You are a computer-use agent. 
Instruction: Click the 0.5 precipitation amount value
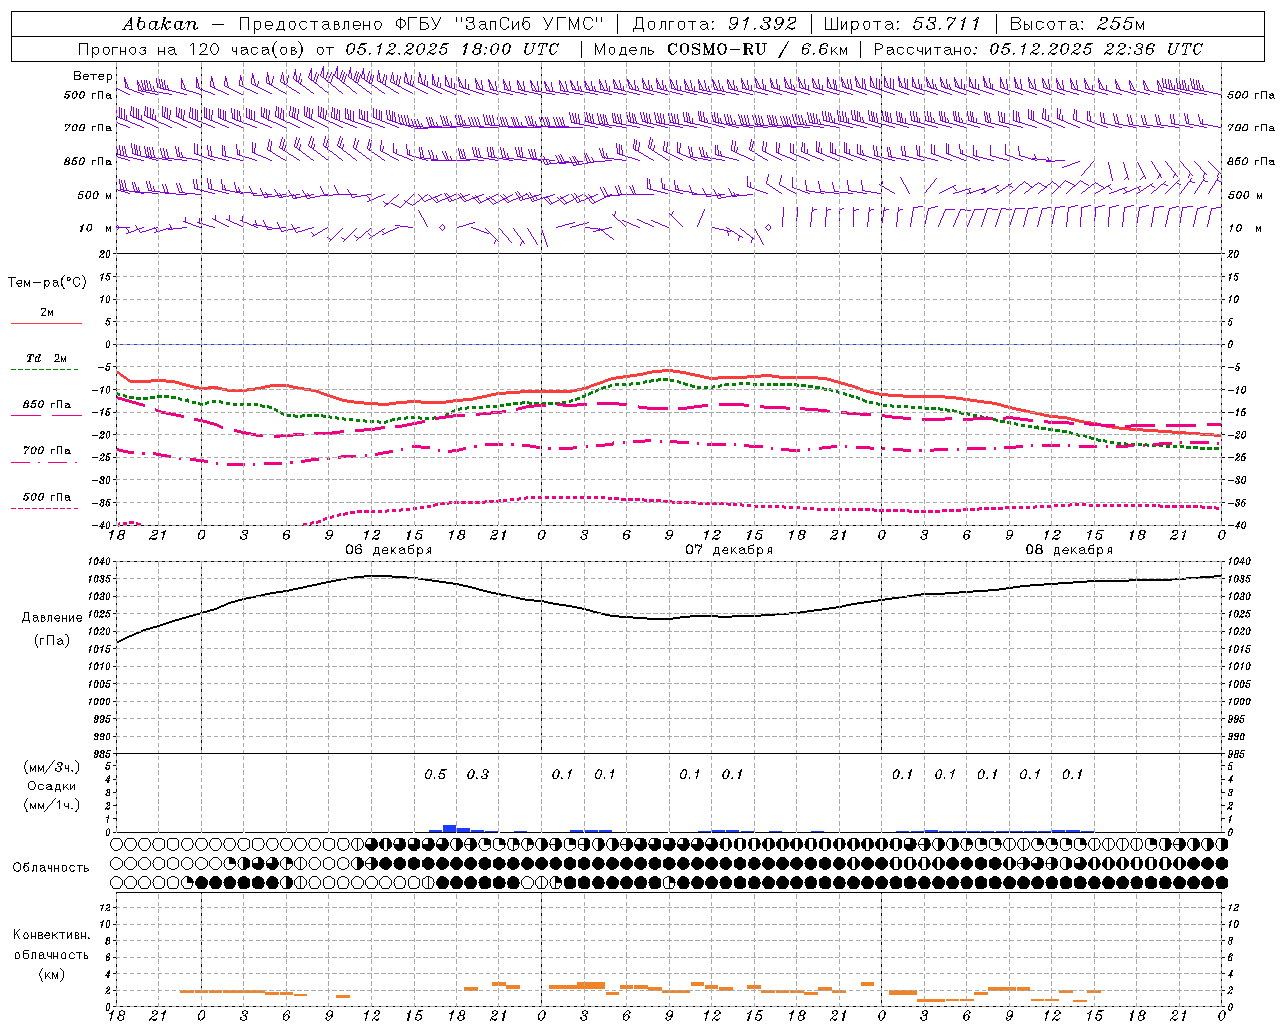[x=435, y=774]
